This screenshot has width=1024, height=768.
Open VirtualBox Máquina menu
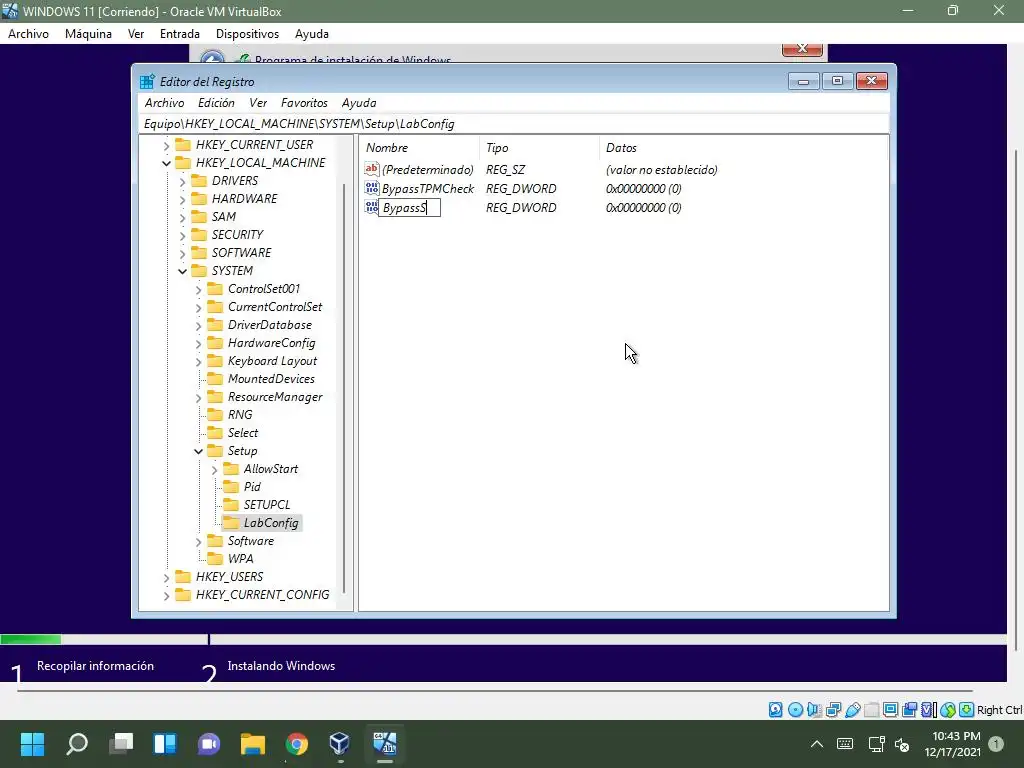coord(88,34)
